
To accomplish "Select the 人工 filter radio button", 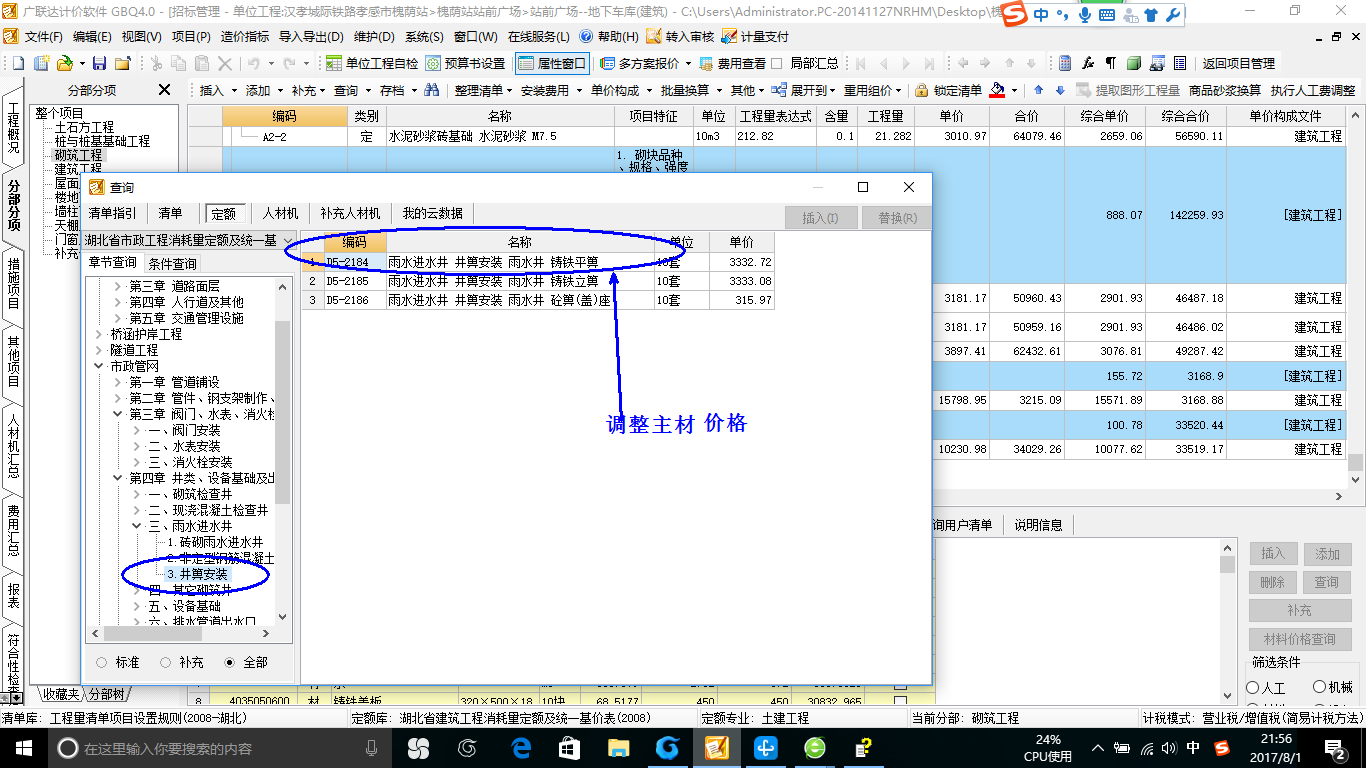I will [x=1252, y=688].
